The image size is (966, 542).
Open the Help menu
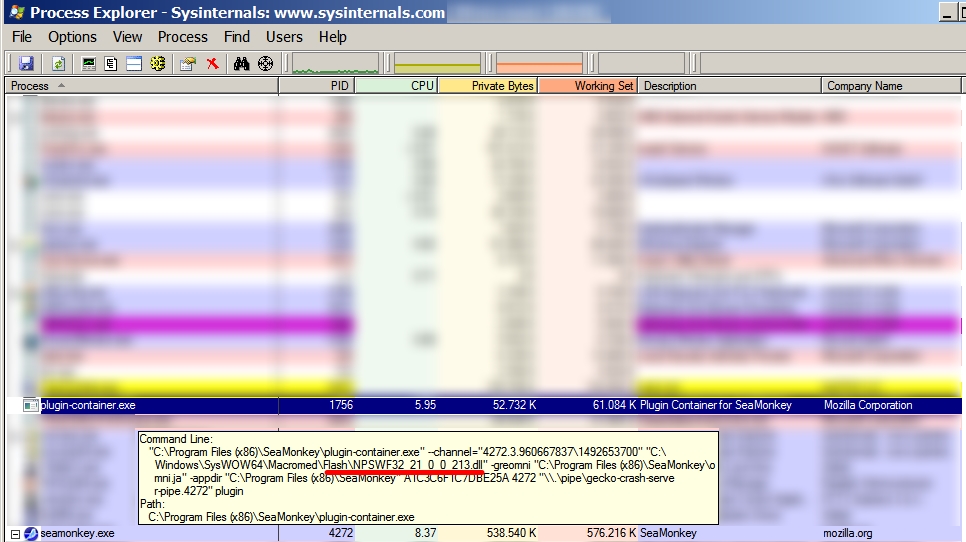pyautogui.click(x=333, y=37)
